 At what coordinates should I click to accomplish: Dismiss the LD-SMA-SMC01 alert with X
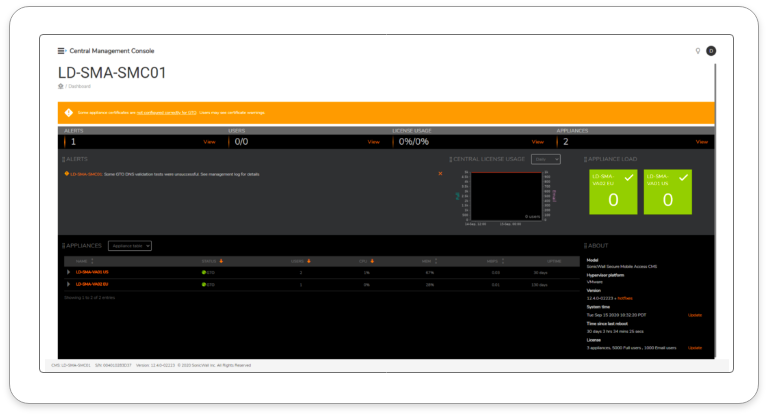click(440, 173)
